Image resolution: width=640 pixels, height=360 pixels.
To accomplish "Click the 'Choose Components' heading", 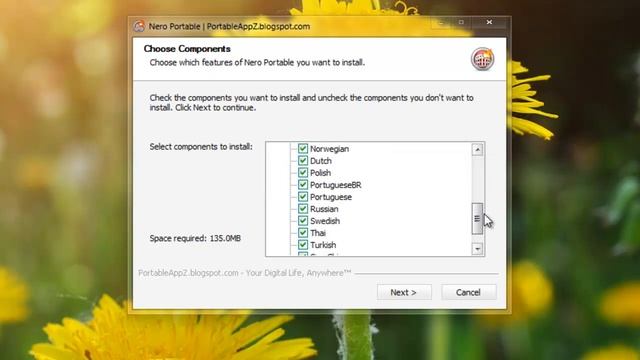I will click(187, 49).
